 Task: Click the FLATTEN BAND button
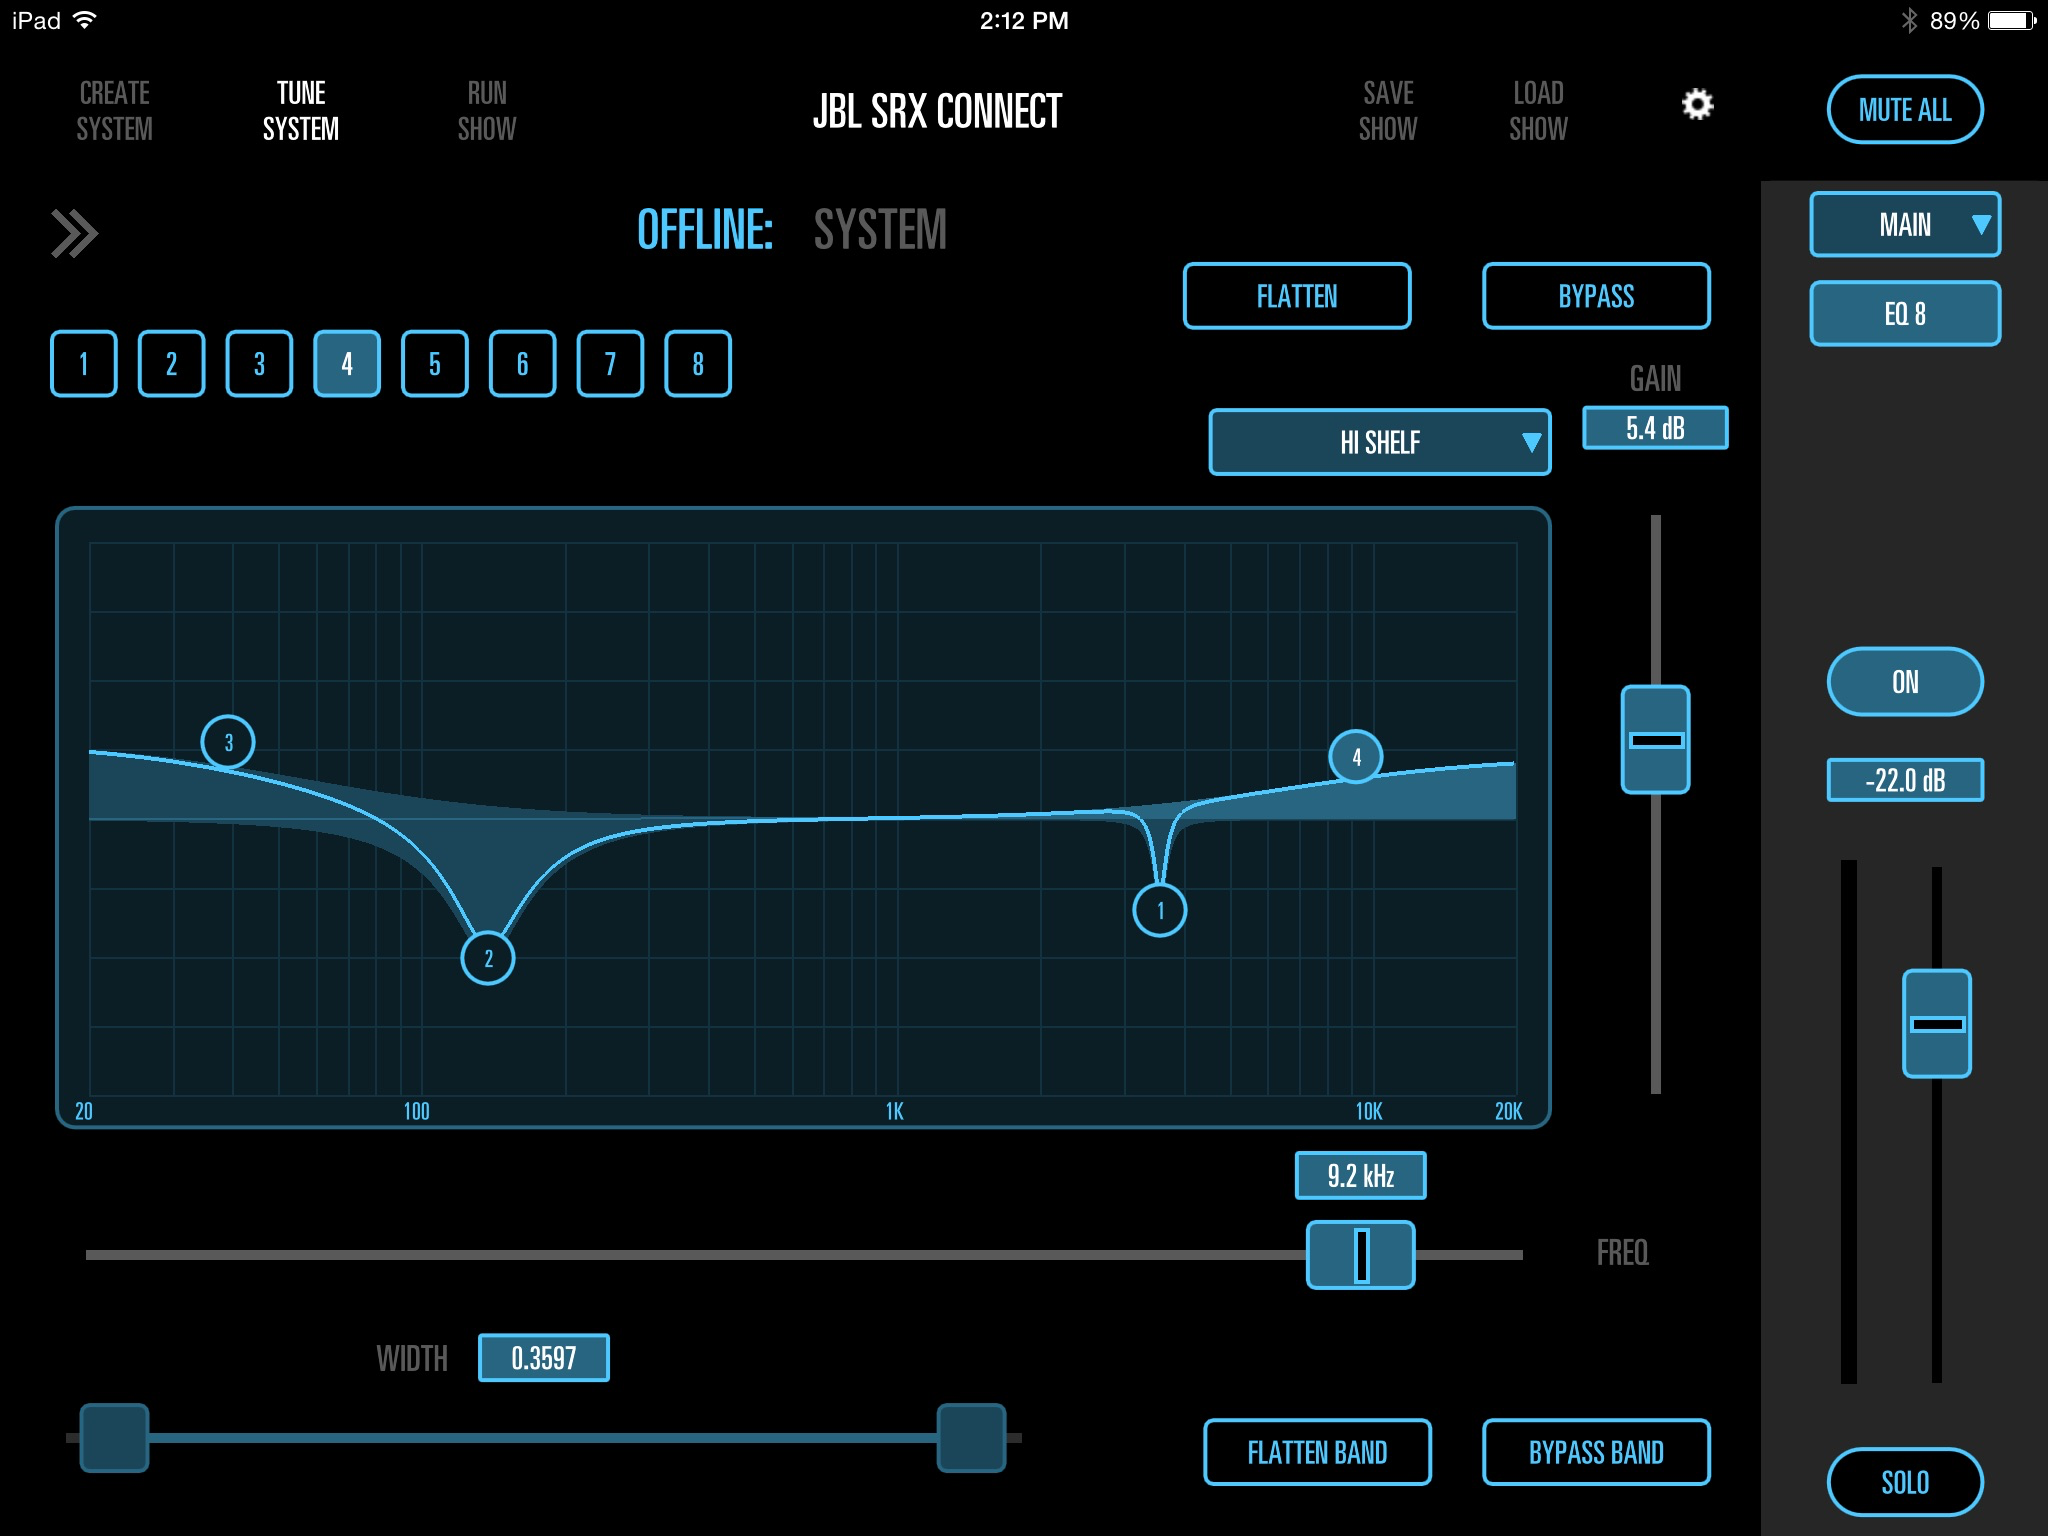pyautogui.click(x=1317, y=1452)
